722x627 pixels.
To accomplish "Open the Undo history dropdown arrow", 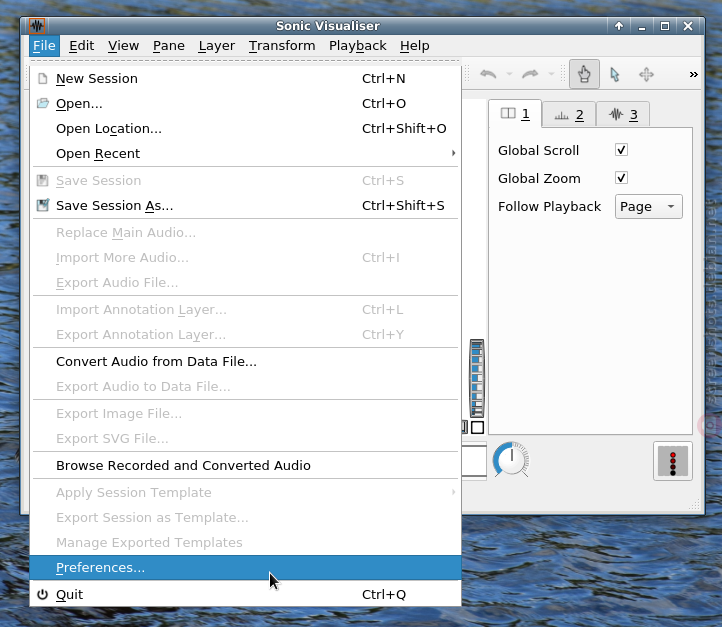I will coord(509,74).
